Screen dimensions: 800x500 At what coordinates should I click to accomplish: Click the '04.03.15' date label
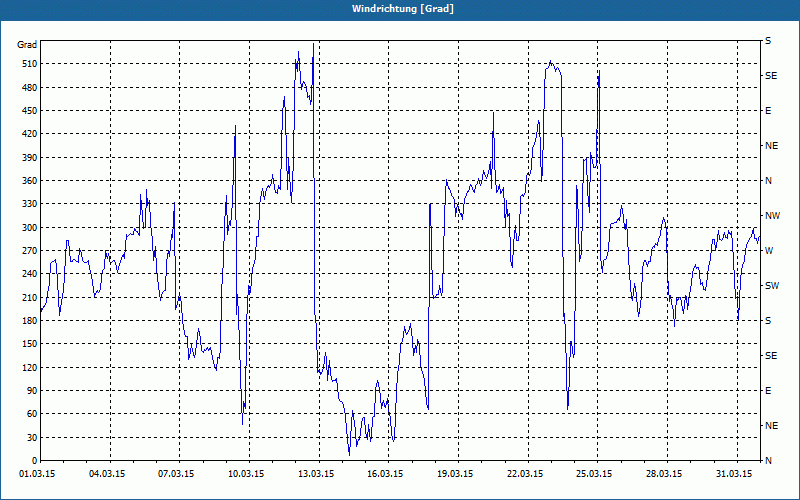pyautogui.click(x=107, y=474)
